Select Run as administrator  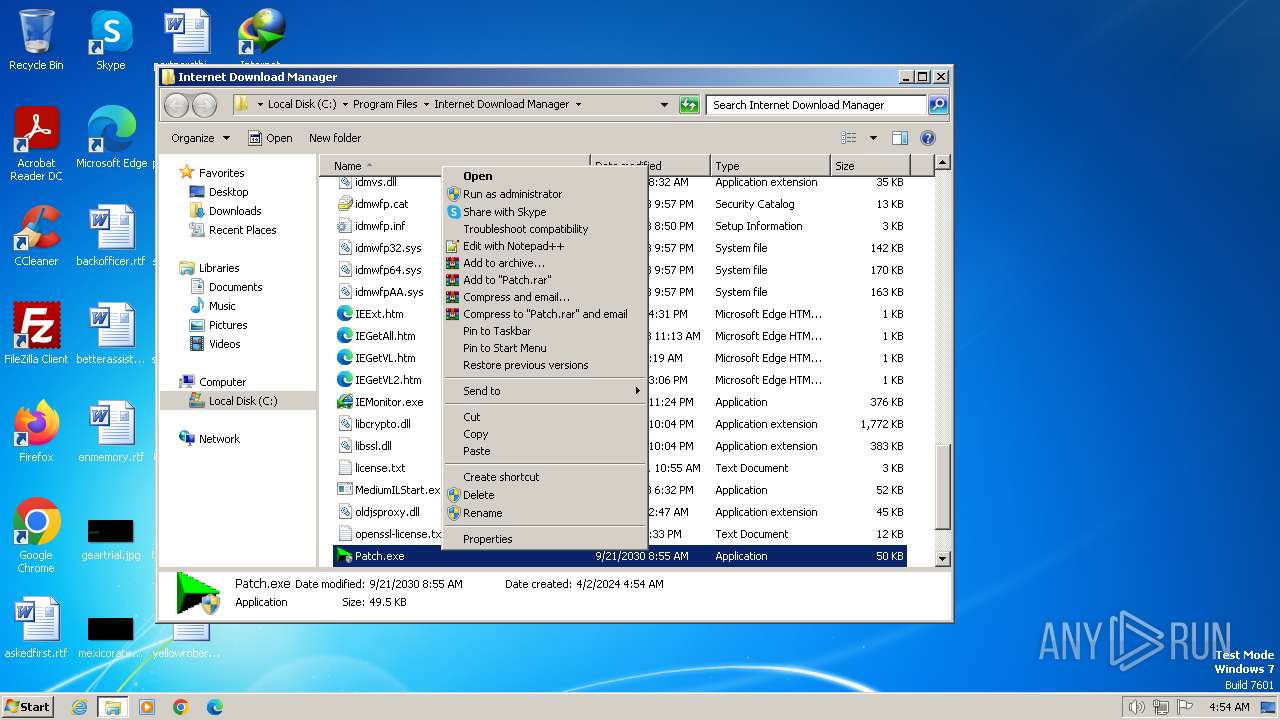click(545, 194)
